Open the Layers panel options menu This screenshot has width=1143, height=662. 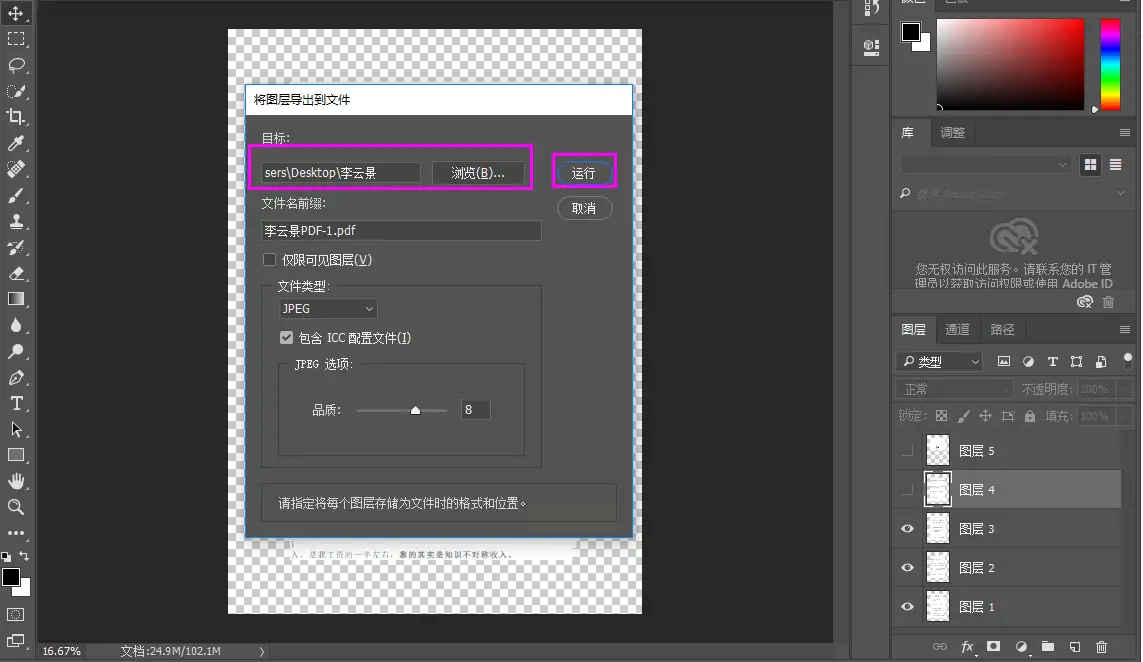[x=1125, y=330]
